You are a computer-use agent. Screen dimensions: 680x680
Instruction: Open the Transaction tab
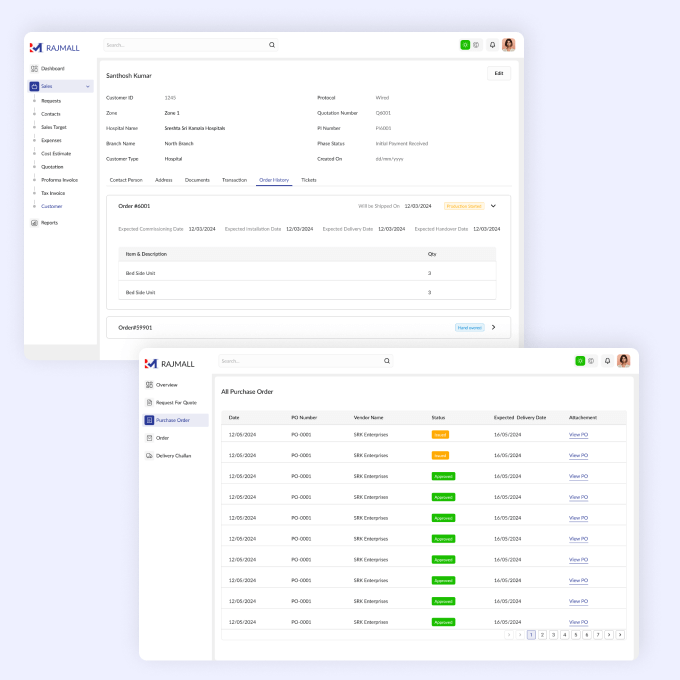(234, 180)
